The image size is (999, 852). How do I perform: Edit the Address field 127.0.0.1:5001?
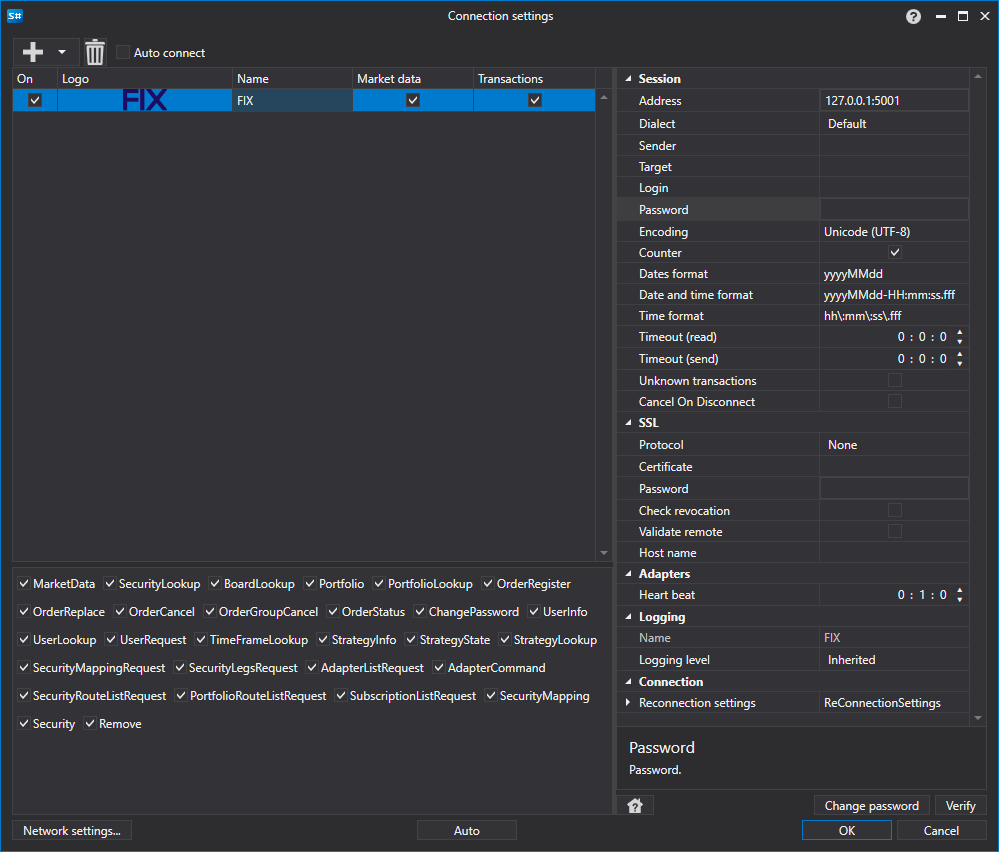click(894, 100)
